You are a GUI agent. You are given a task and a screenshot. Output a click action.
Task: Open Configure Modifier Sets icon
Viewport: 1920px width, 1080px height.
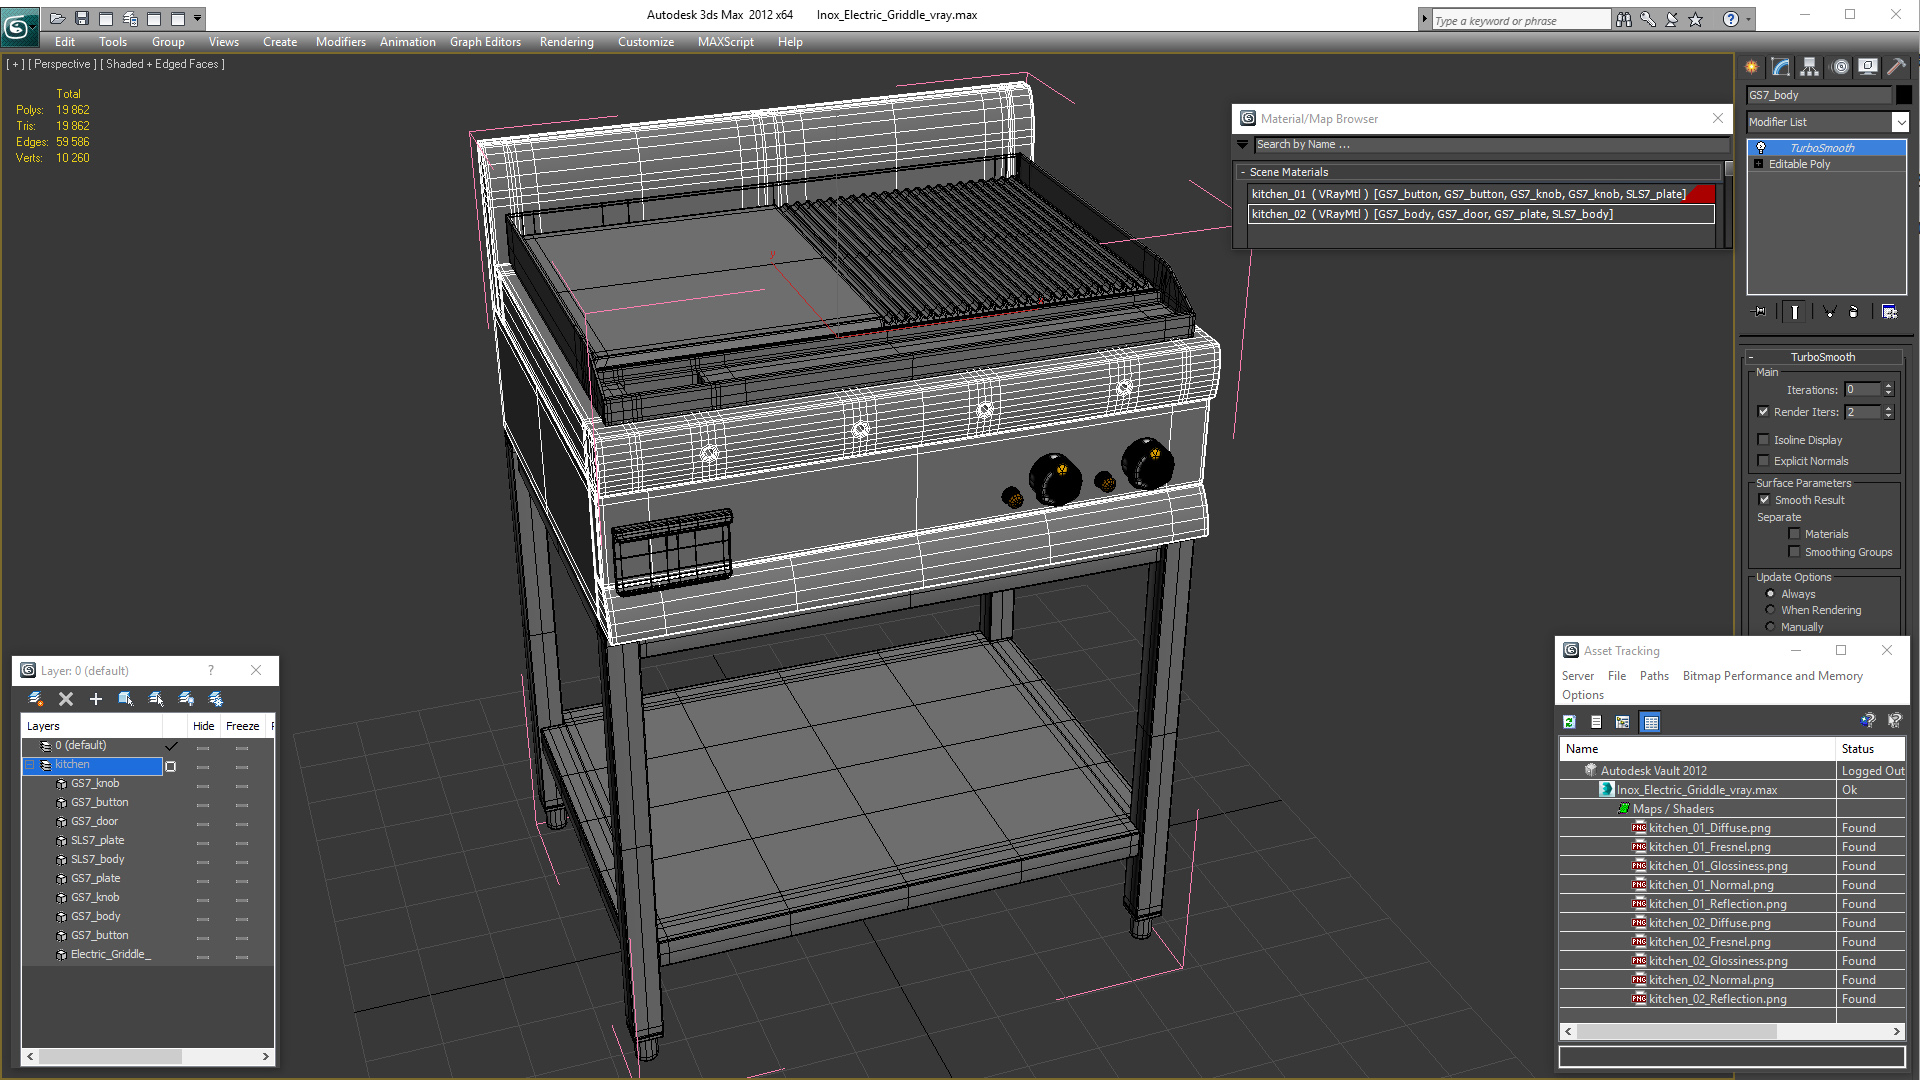[x=1889, y=312]
